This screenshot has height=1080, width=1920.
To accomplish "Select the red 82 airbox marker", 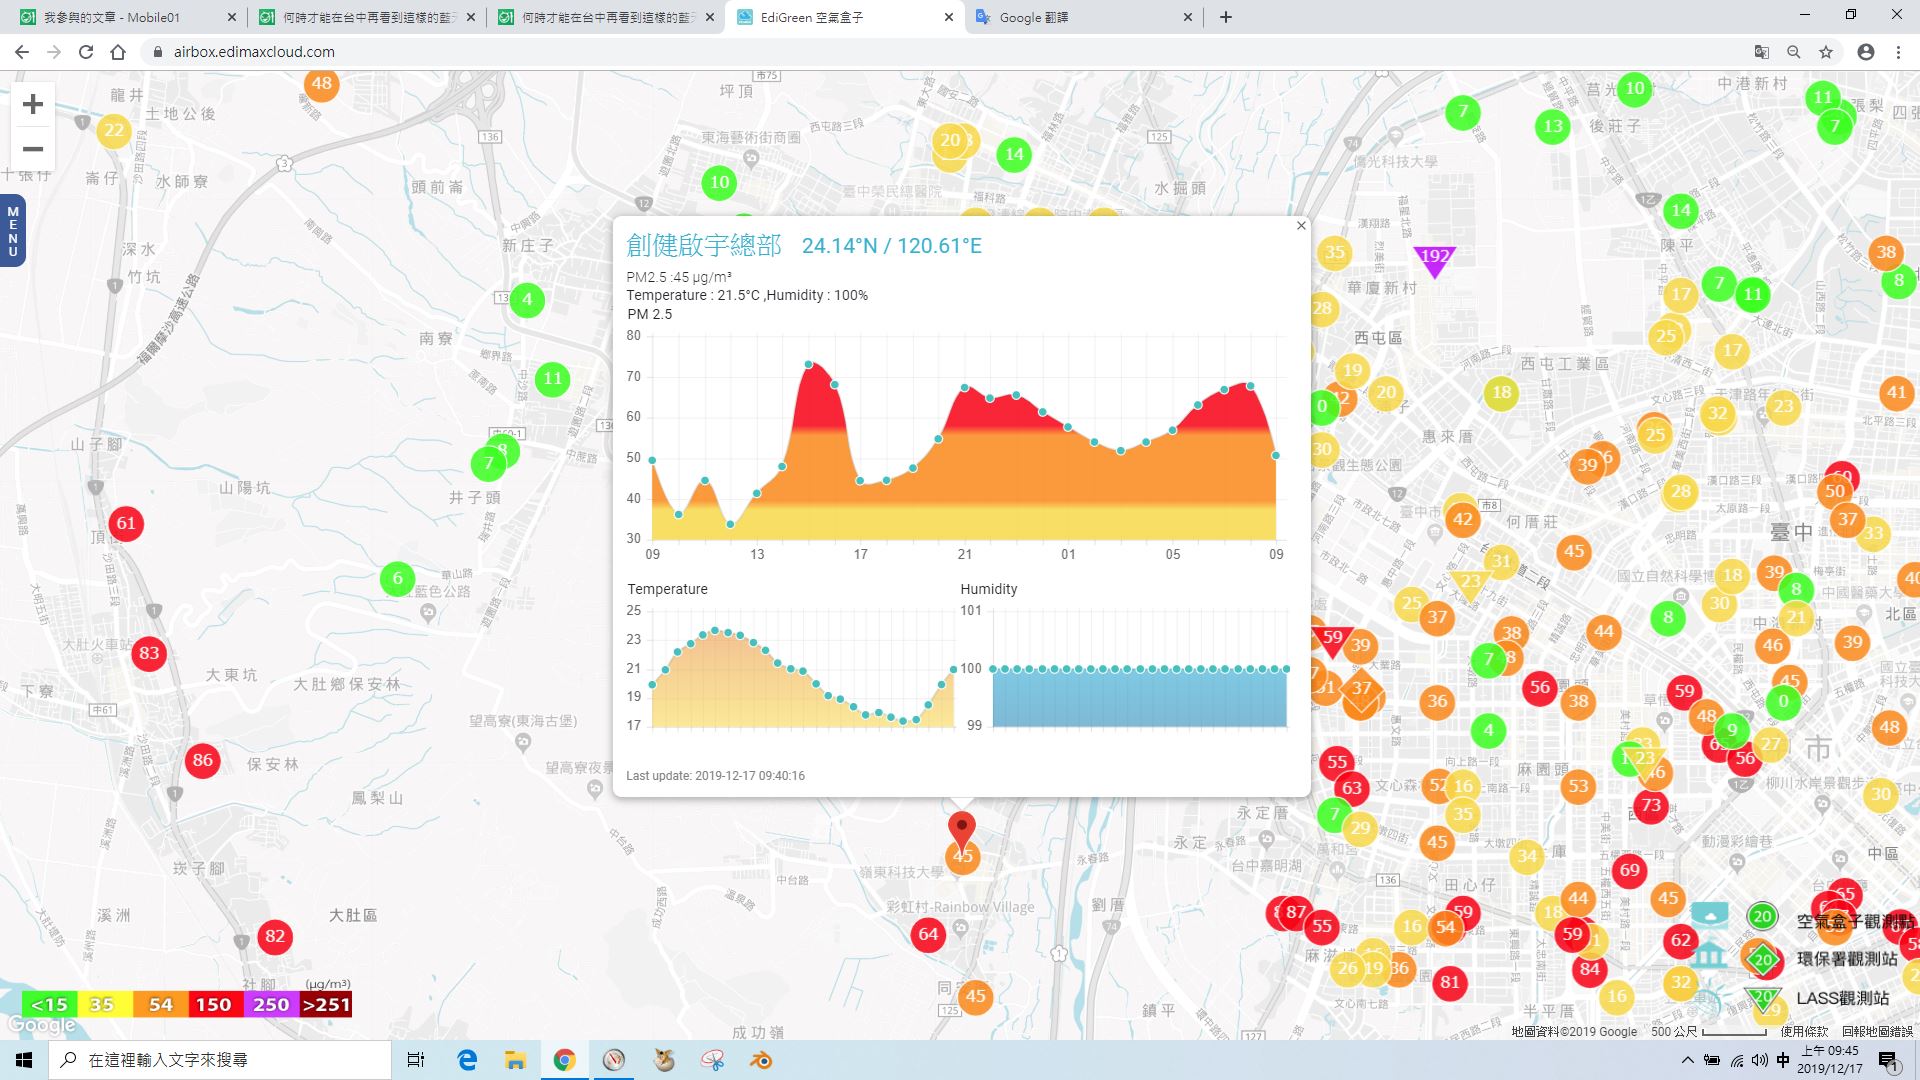I will pyautogui.click(x=275, y=937).
